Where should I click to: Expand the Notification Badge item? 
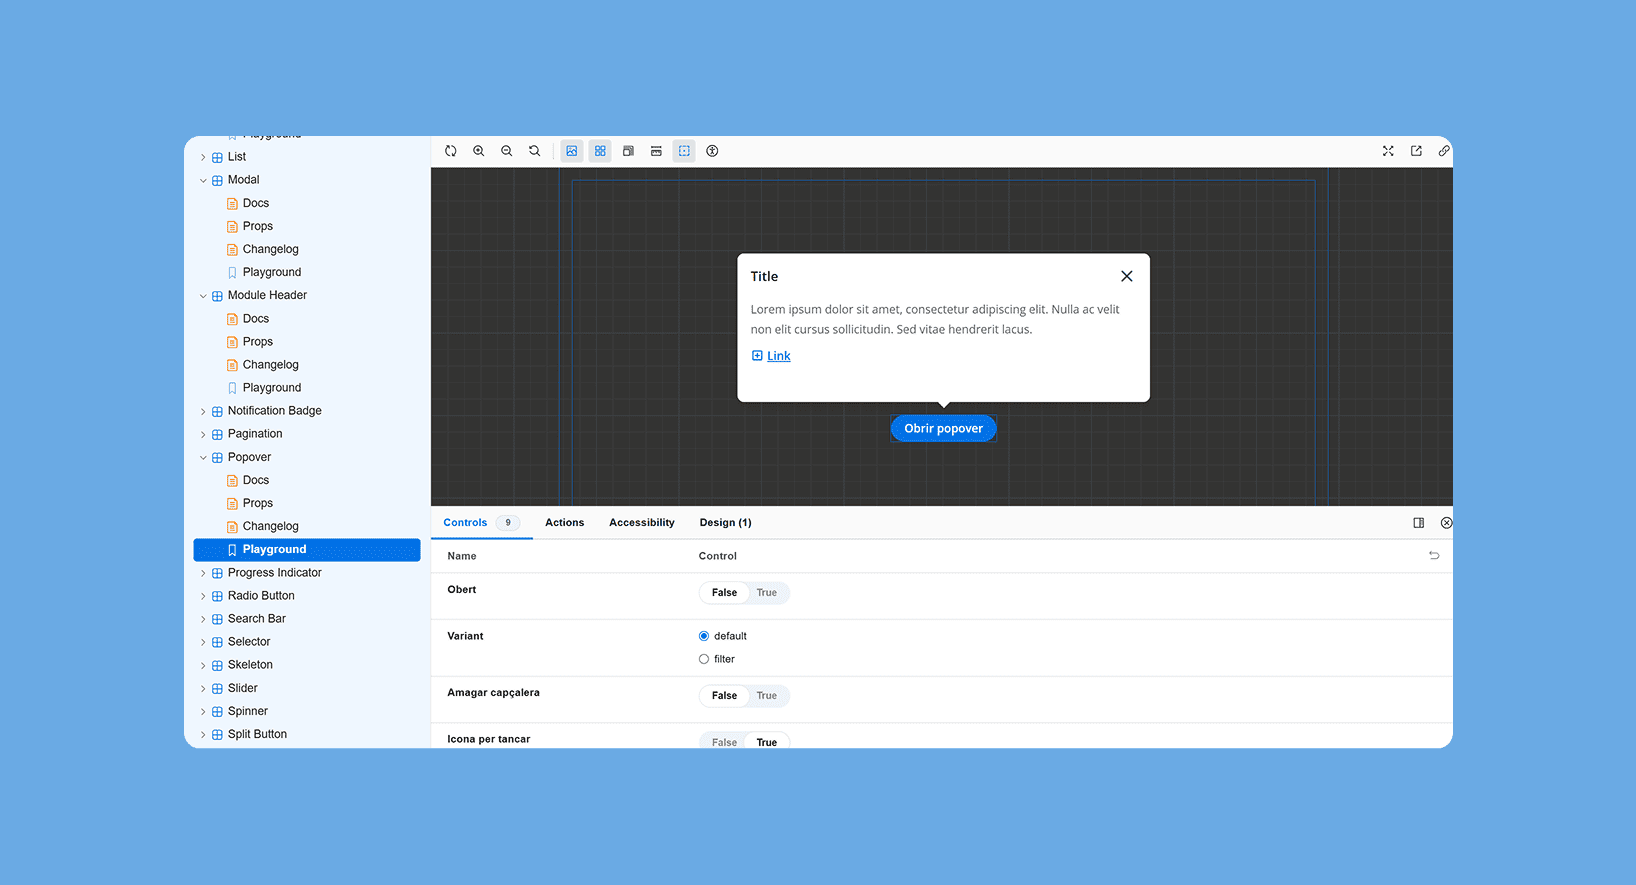click(203, 412)
